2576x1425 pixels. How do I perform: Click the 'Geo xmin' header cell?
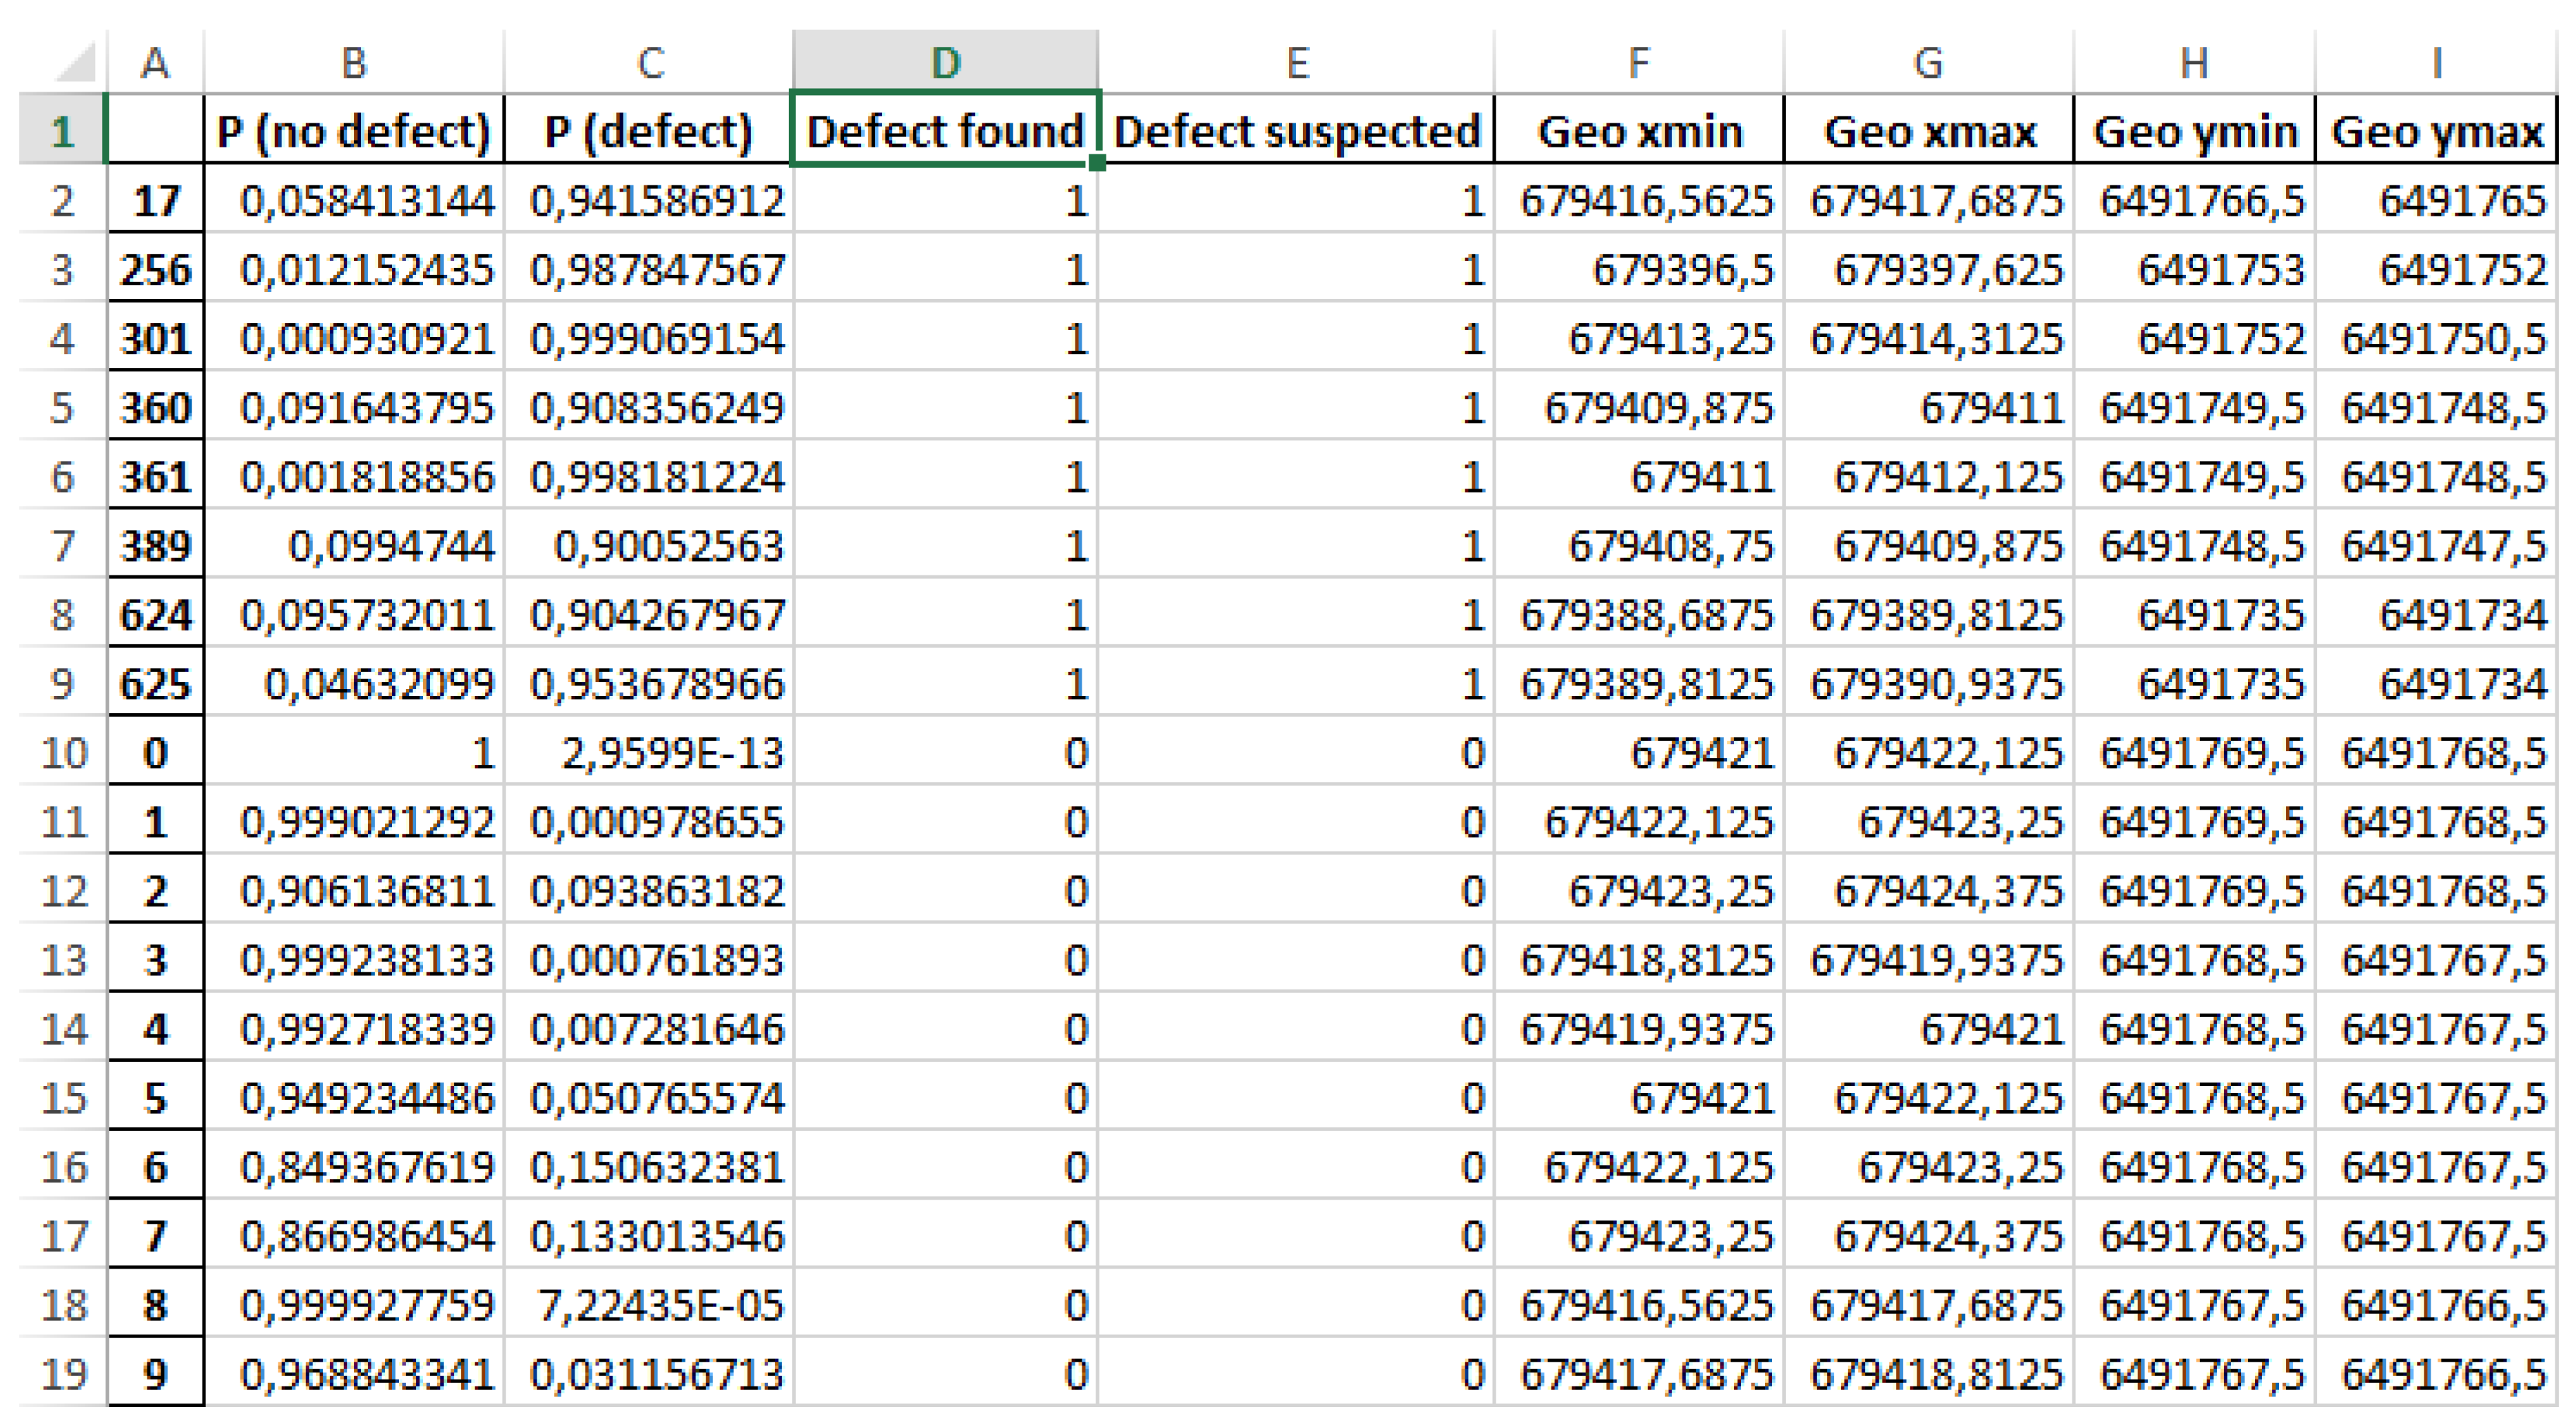point(1638,131)
